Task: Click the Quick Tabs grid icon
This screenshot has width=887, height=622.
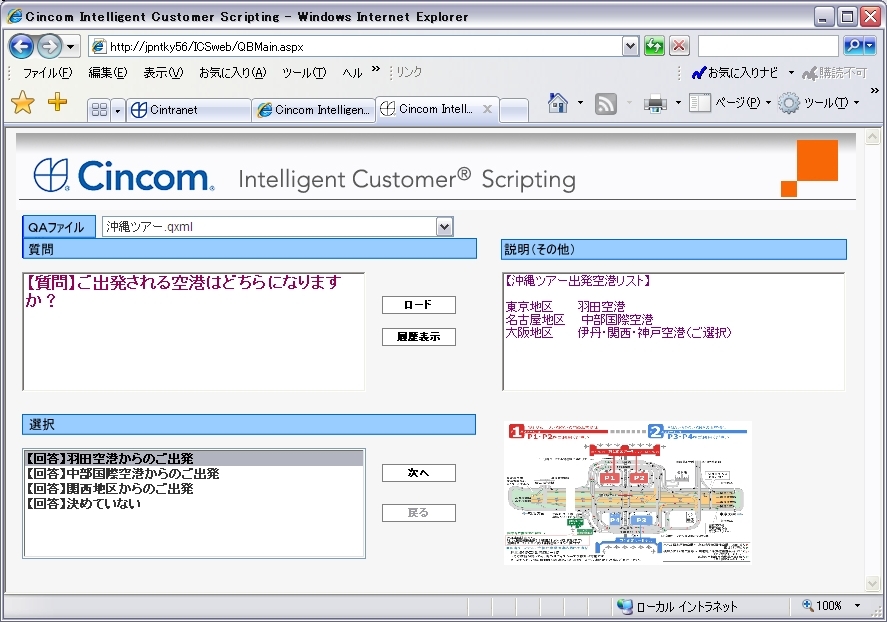Action: tap(99, 110)
